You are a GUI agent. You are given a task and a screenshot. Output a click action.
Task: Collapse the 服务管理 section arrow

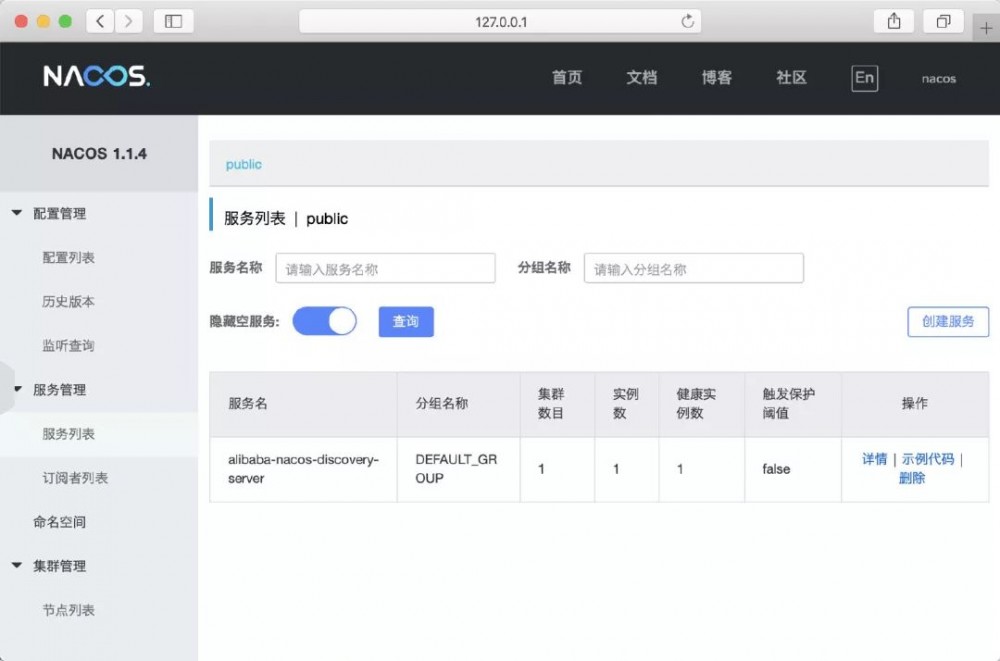[17, 389]
